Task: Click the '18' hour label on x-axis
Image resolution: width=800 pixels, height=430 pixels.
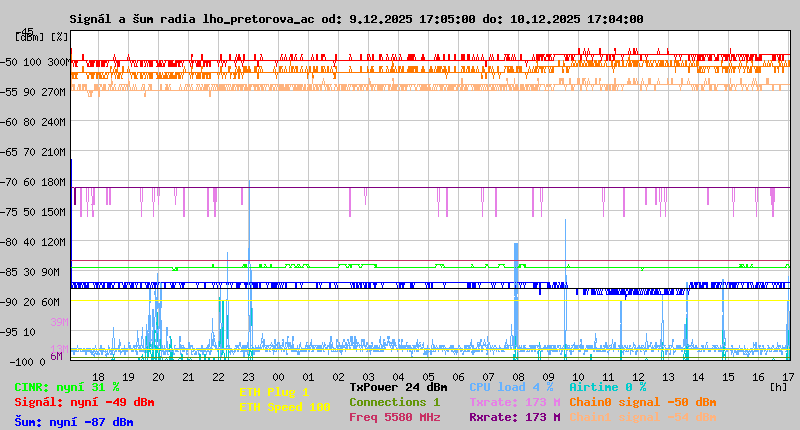Action: 98,377
